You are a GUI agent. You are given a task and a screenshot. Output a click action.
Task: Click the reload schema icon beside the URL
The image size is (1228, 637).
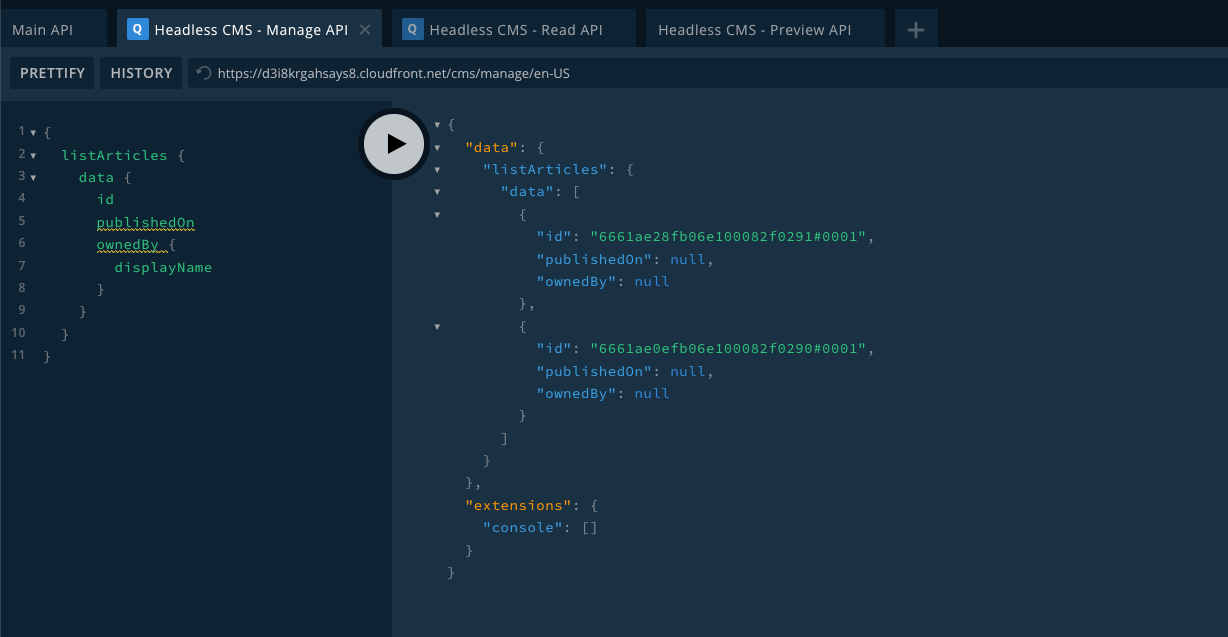pyautogui.click(x=204, y=73)
